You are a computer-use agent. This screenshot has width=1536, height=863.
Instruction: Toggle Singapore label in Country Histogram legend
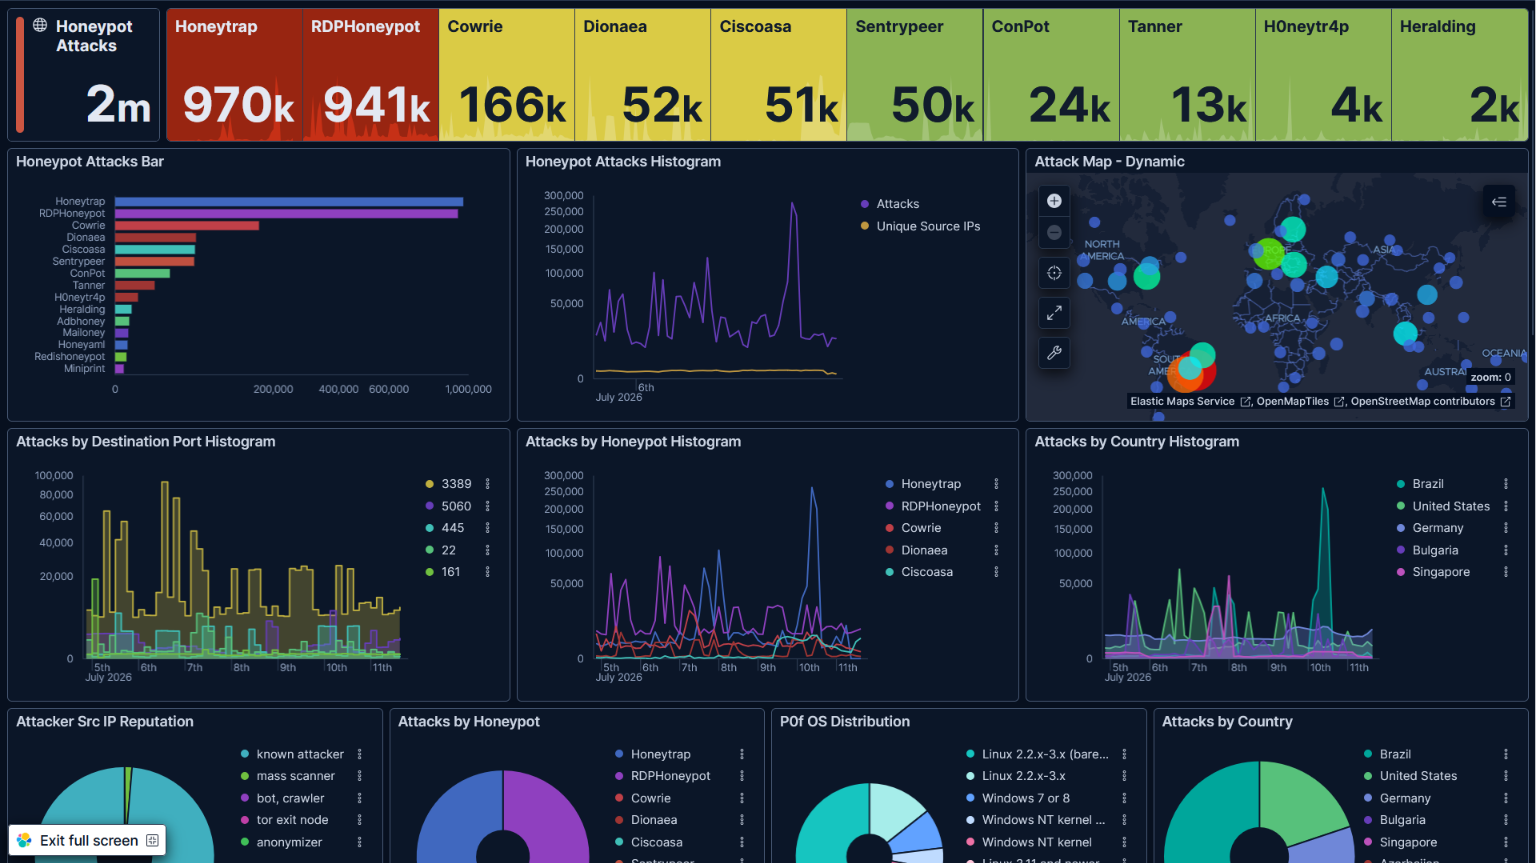coord(1441,572)
